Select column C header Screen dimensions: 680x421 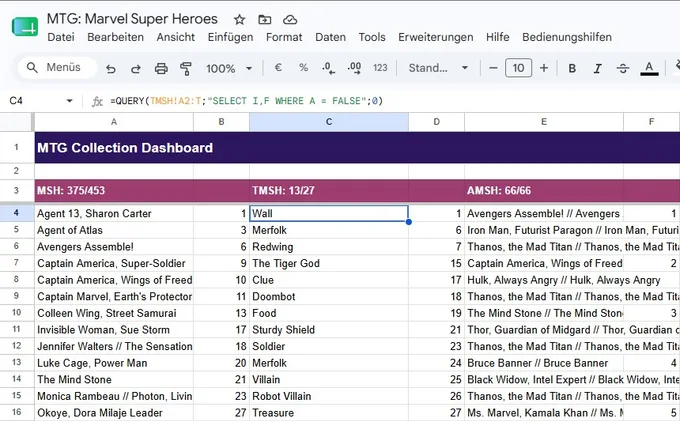tap(329, 122)
